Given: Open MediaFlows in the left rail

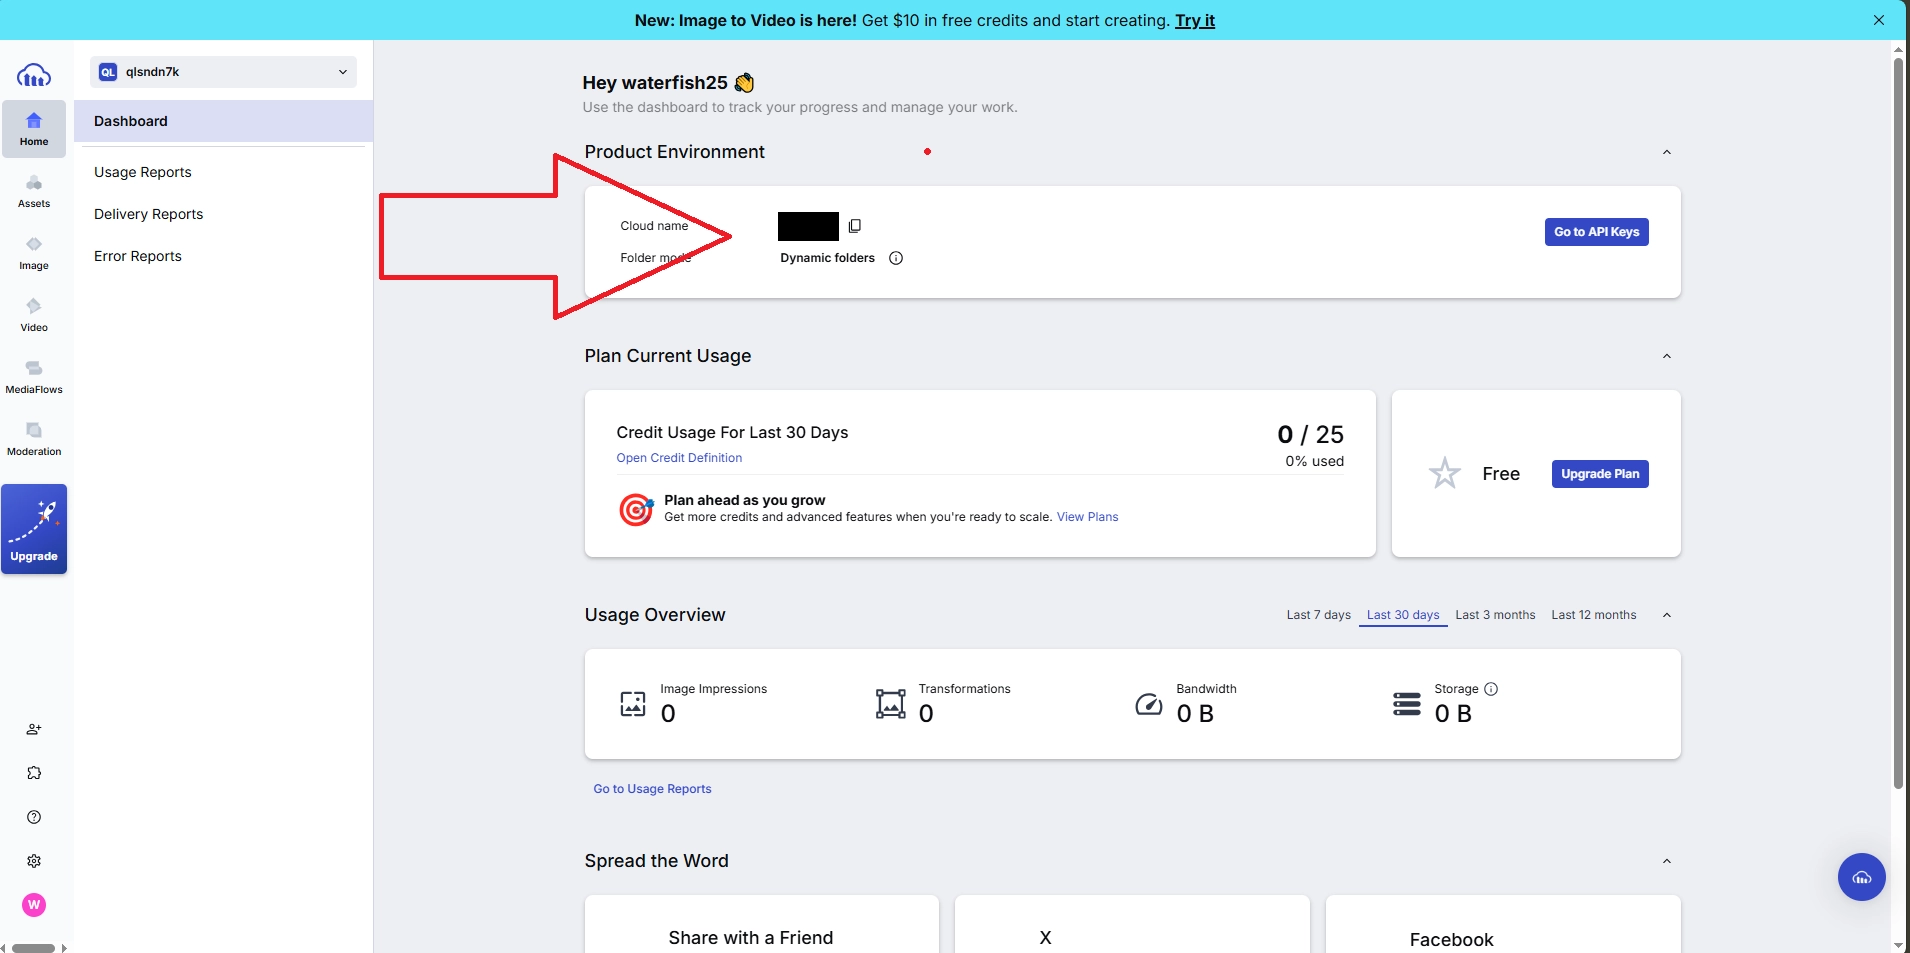Looking at the screenshot, I should pyautogui.click(x=34, y=377).
